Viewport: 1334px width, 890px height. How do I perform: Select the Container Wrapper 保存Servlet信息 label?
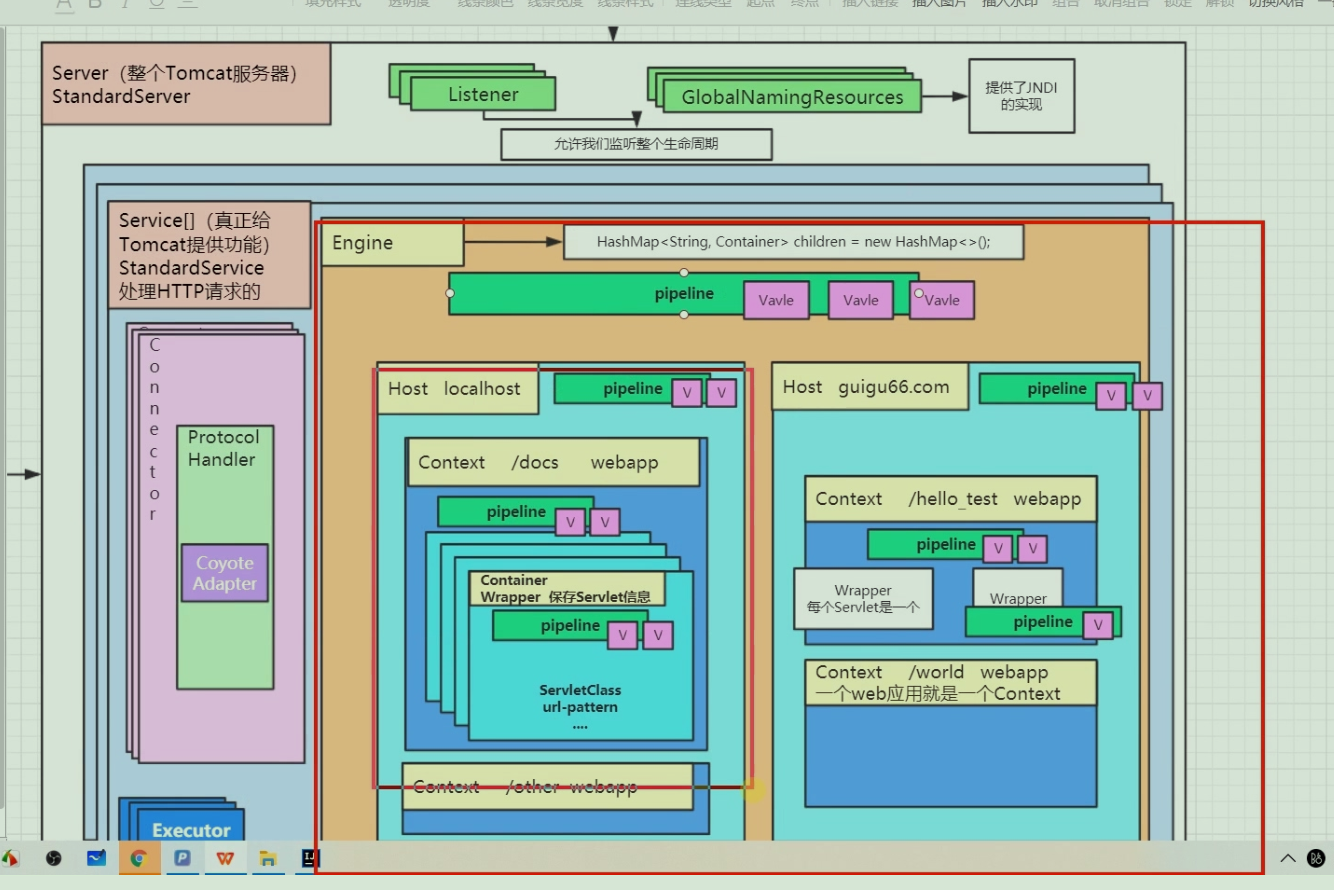coord(566,588)
